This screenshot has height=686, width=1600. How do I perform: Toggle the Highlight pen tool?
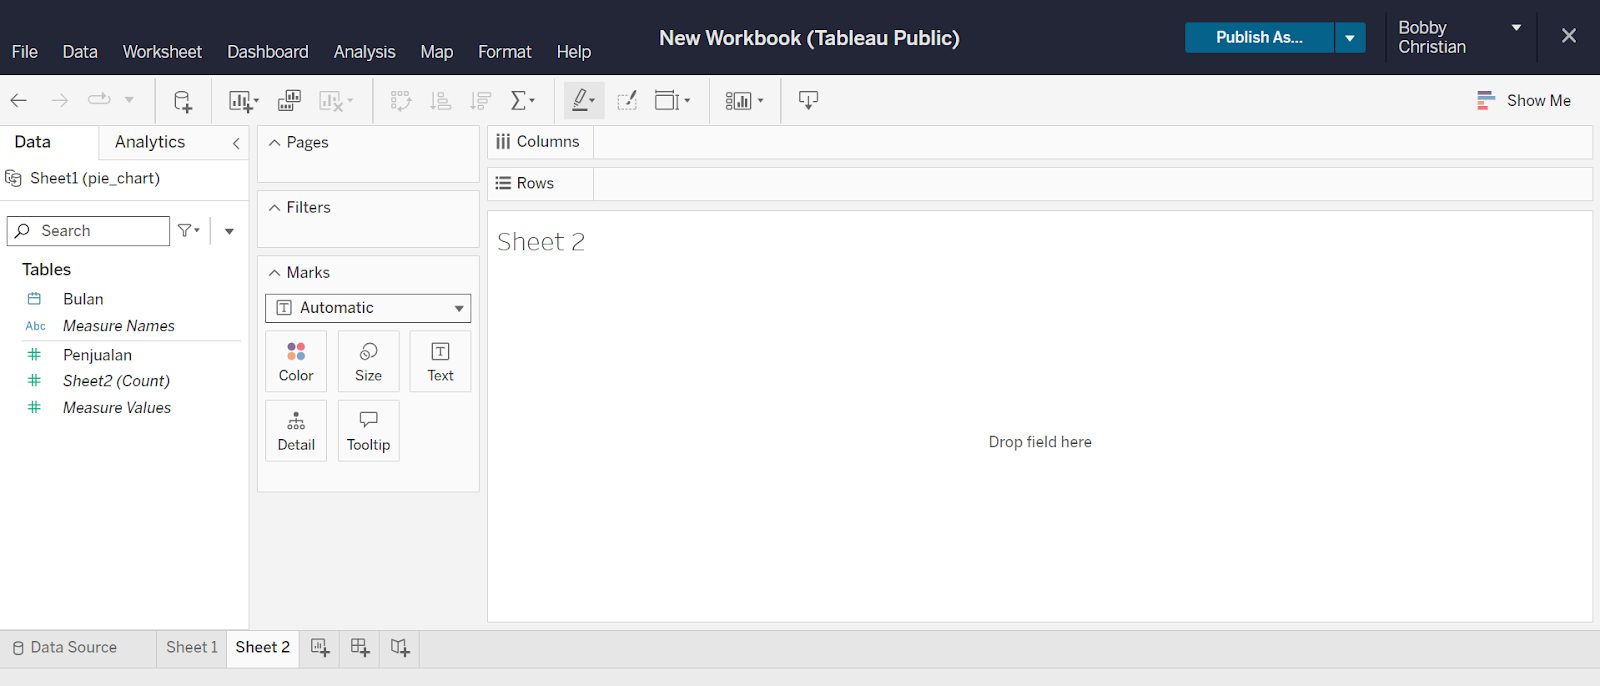(580, 100)
